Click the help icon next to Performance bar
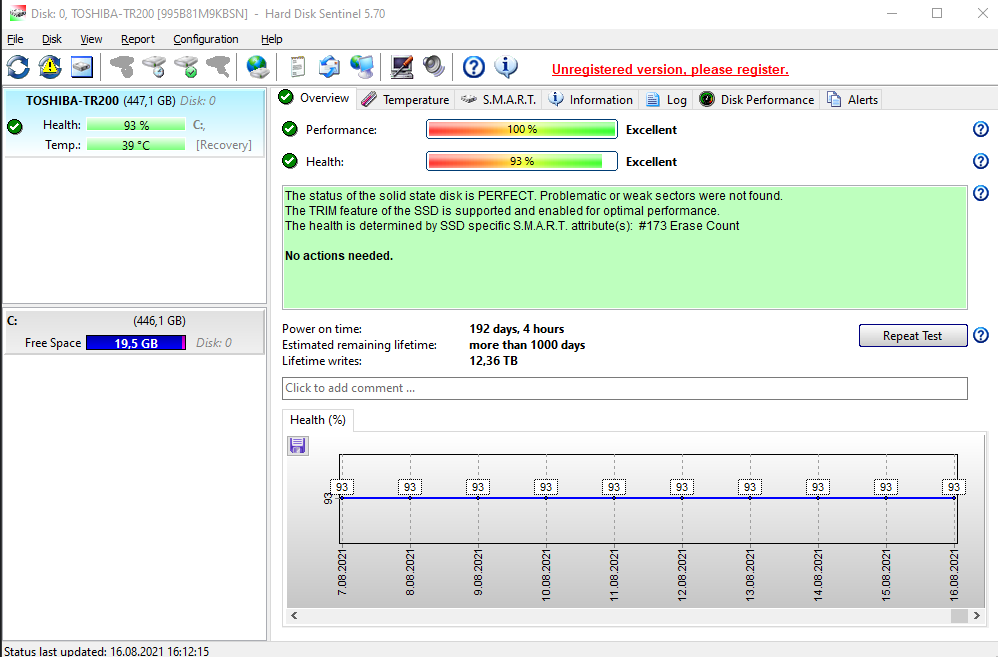Screen dimensions: 998x657 click(980, 129)
